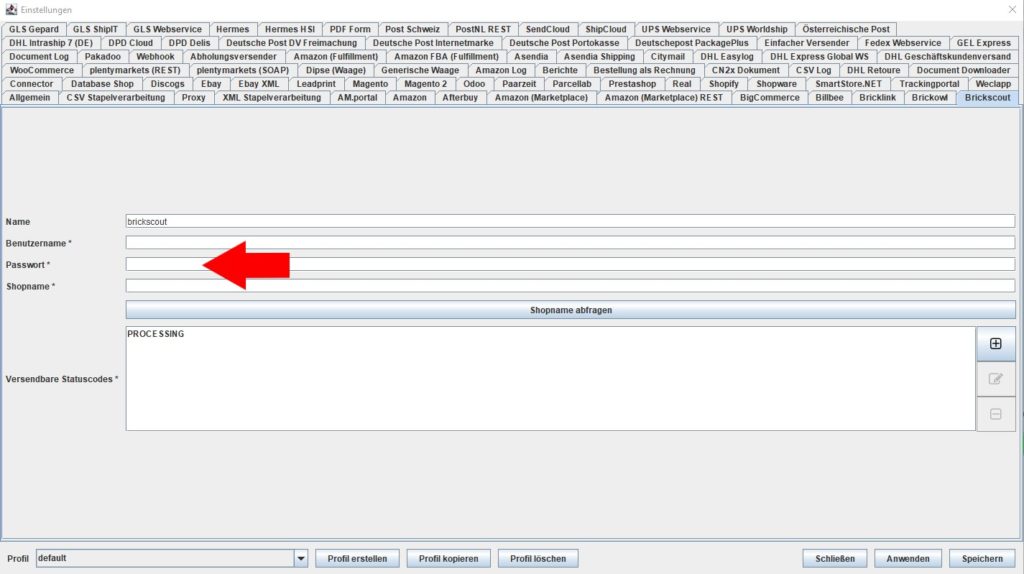The height and width of the screenshot is (574, 1024).
Task: Edit the selected status code
Action: point(995,379)
